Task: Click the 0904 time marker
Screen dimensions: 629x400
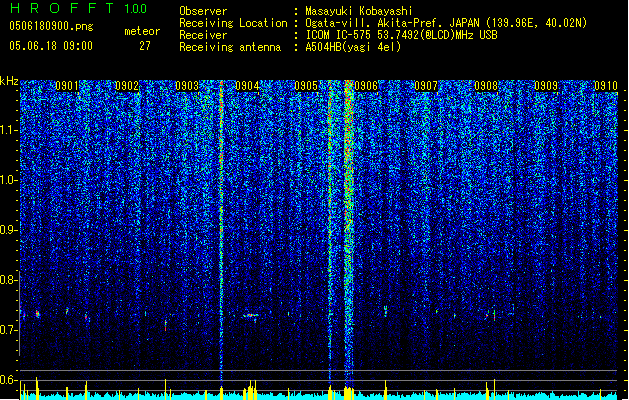Action: [247, 86]
